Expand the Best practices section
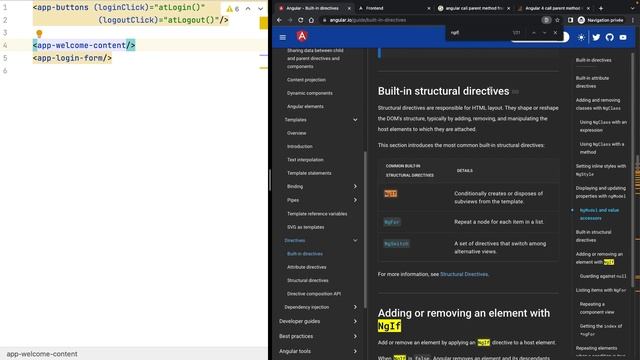 [355, 336]
